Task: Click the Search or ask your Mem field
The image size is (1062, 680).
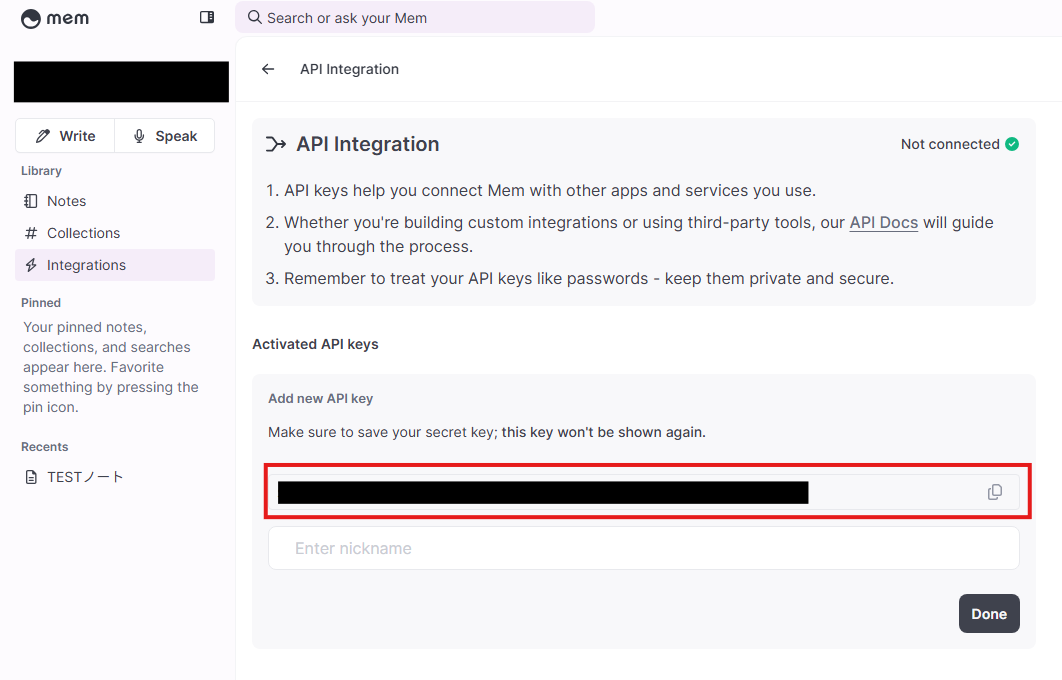Action: coord(415,18)
